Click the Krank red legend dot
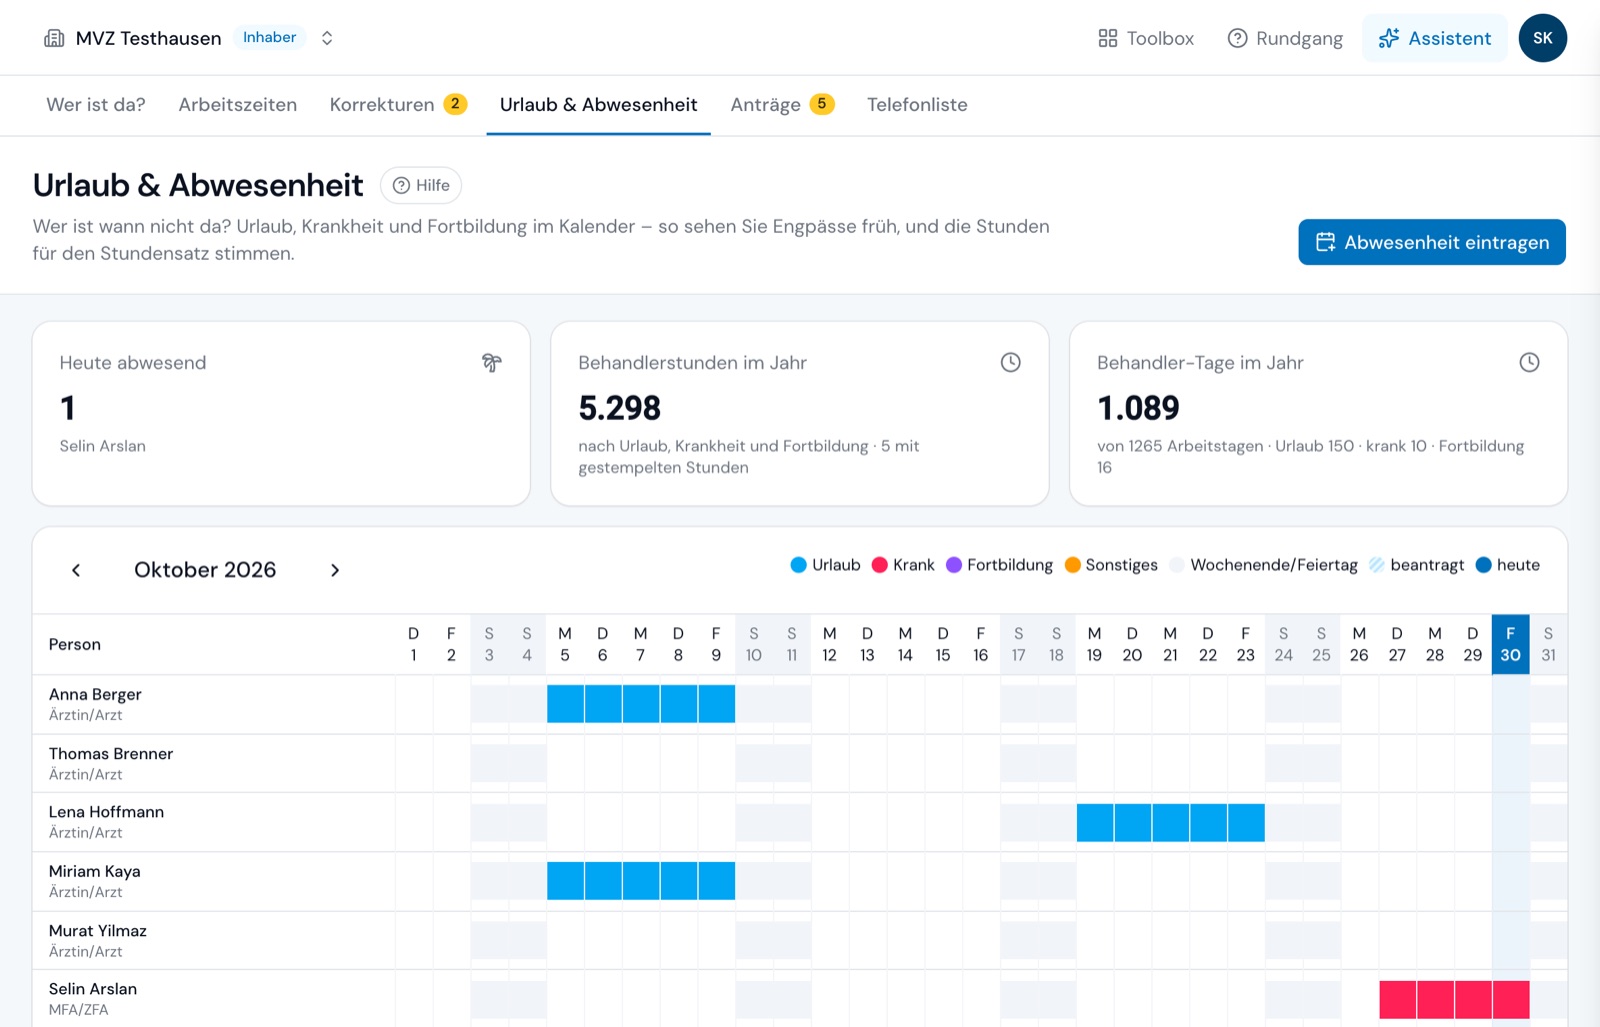Image resolution: width=1600 pixels, height=1027 pixels. pyautogui.click(x=880, y=565)
